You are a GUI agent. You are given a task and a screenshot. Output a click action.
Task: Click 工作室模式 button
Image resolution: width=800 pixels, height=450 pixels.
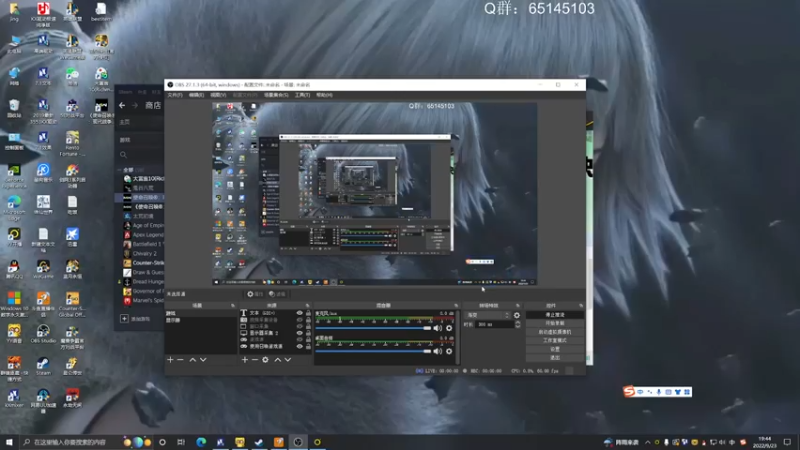click(x=555, y=341)
